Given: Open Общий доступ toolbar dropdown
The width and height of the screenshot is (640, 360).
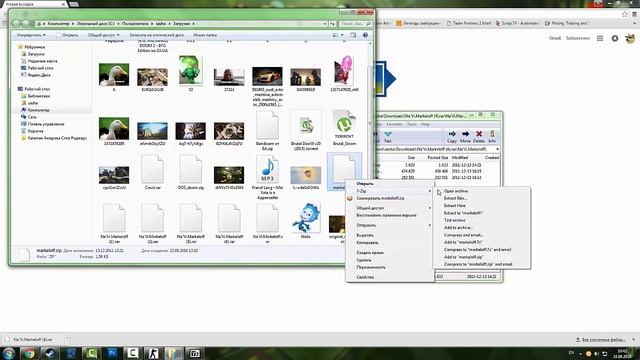Looking at the screenshot, I should point(104,35).
